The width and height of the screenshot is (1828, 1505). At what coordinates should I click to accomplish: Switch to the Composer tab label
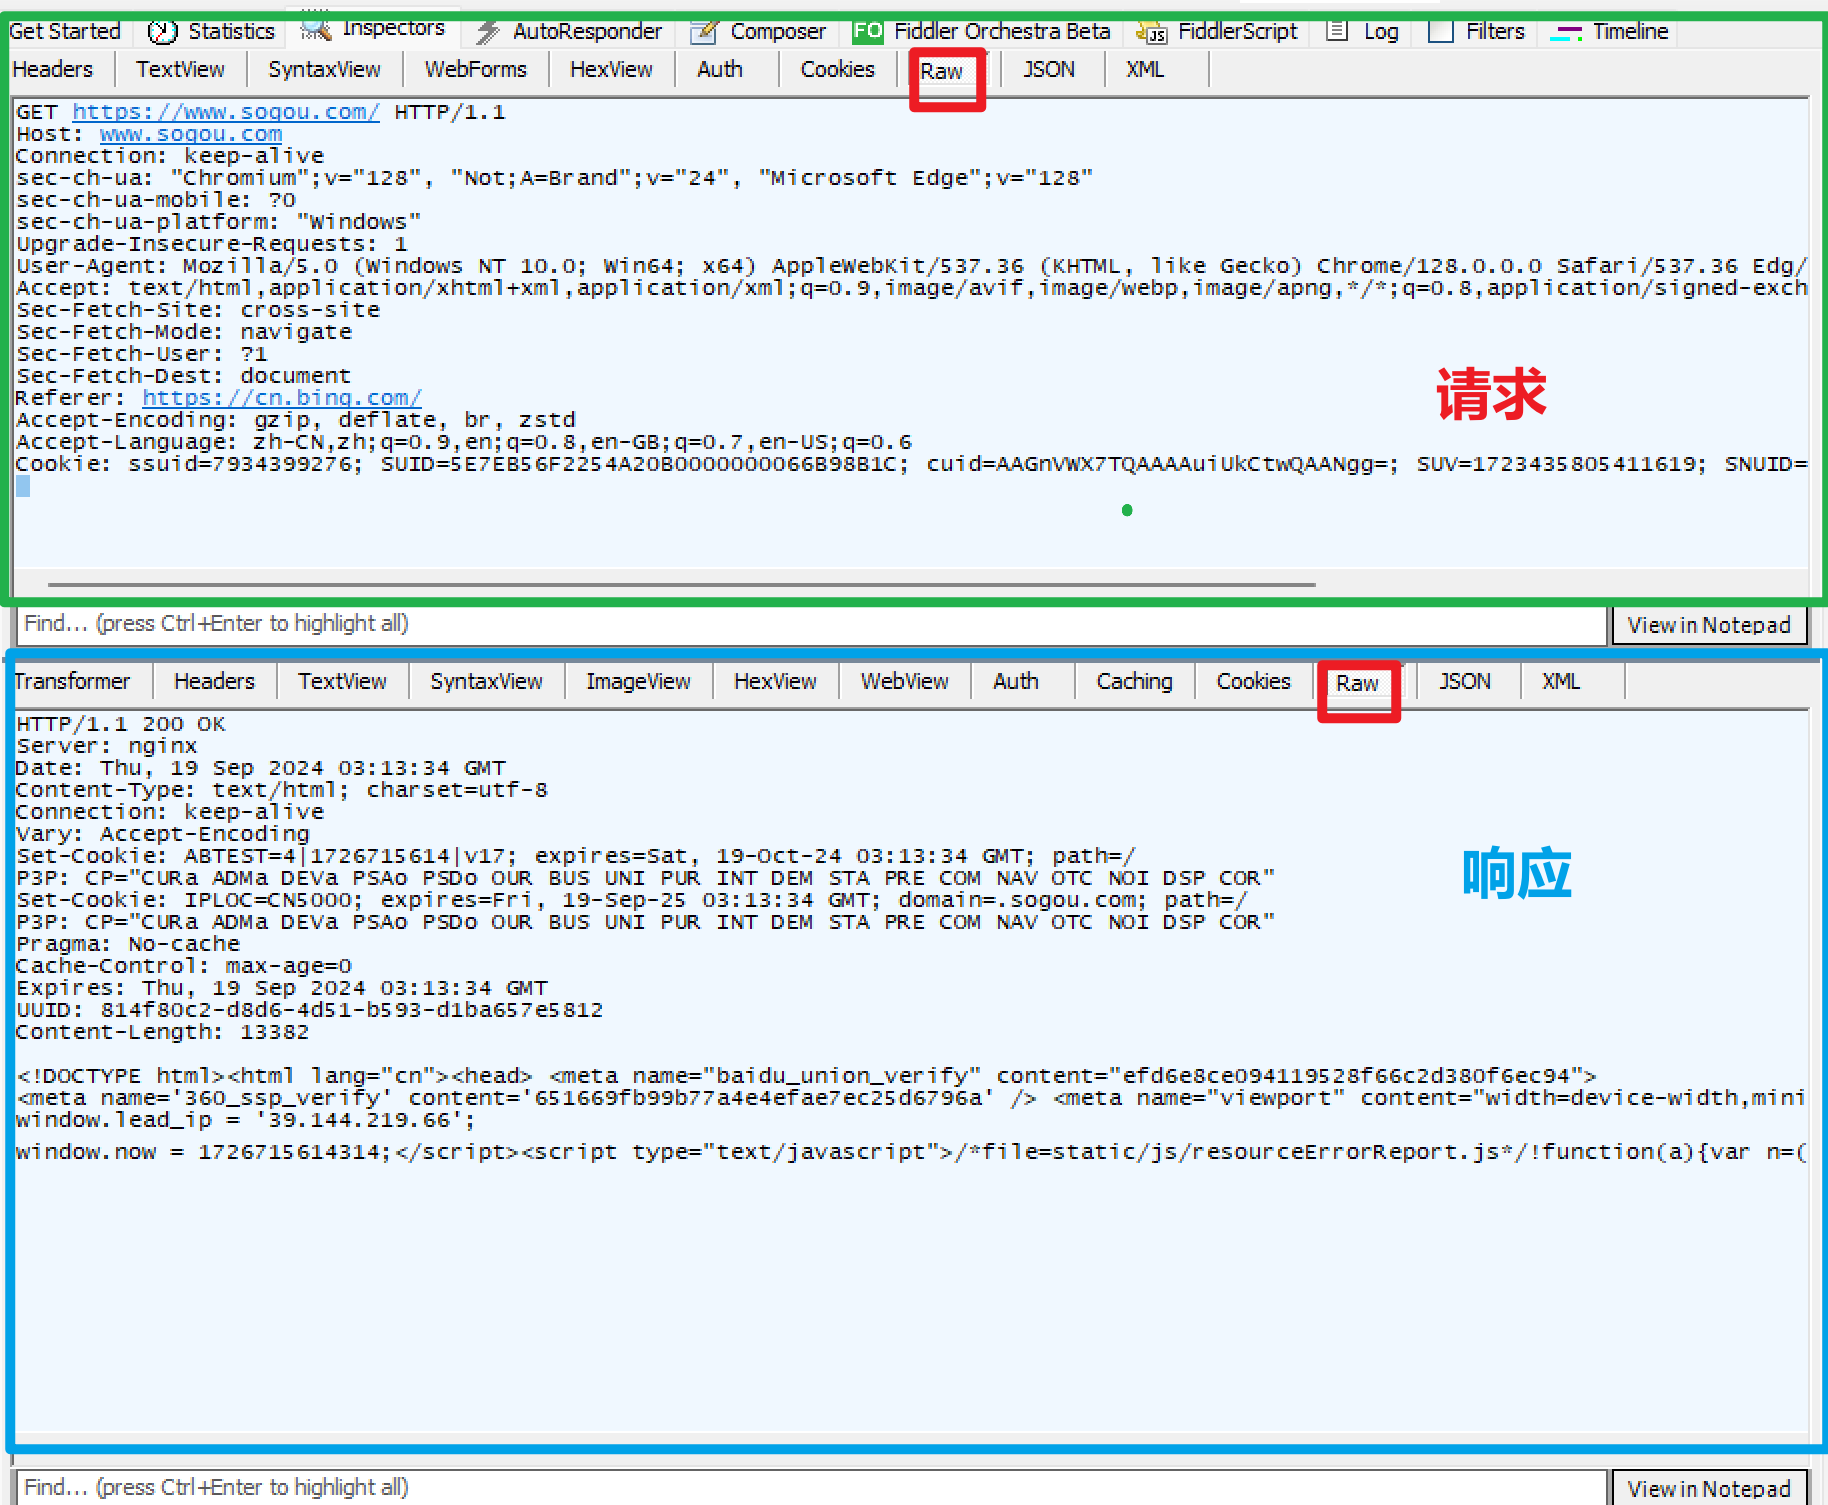778,31
